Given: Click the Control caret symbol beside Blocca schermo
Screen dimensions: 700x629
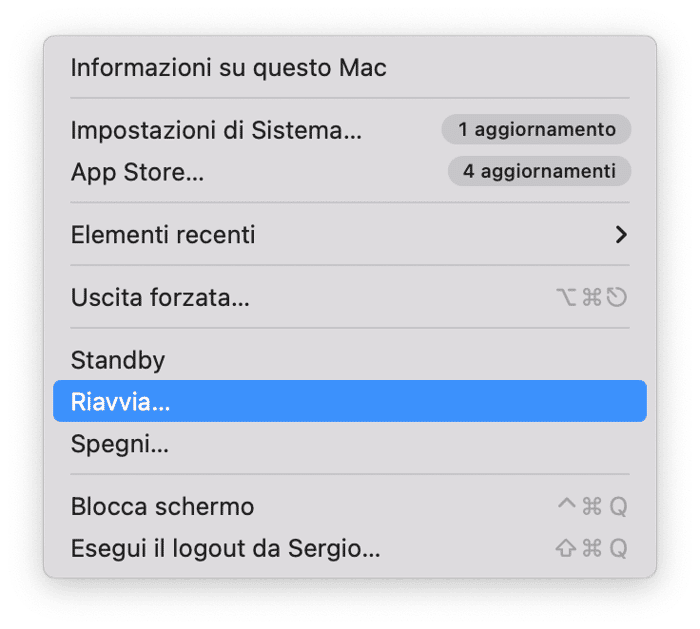Looking at the screenshot, I should (x=567, y=506).
